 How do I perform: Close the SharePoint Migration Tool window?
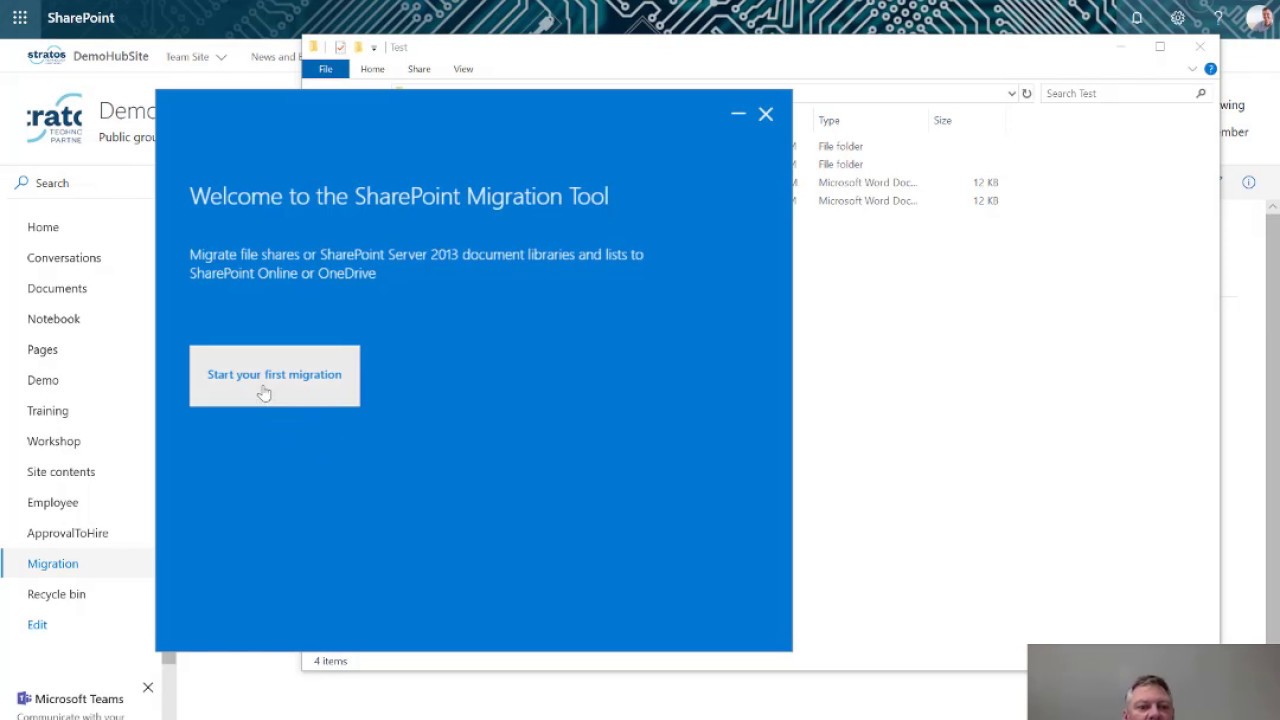(766, 114)
